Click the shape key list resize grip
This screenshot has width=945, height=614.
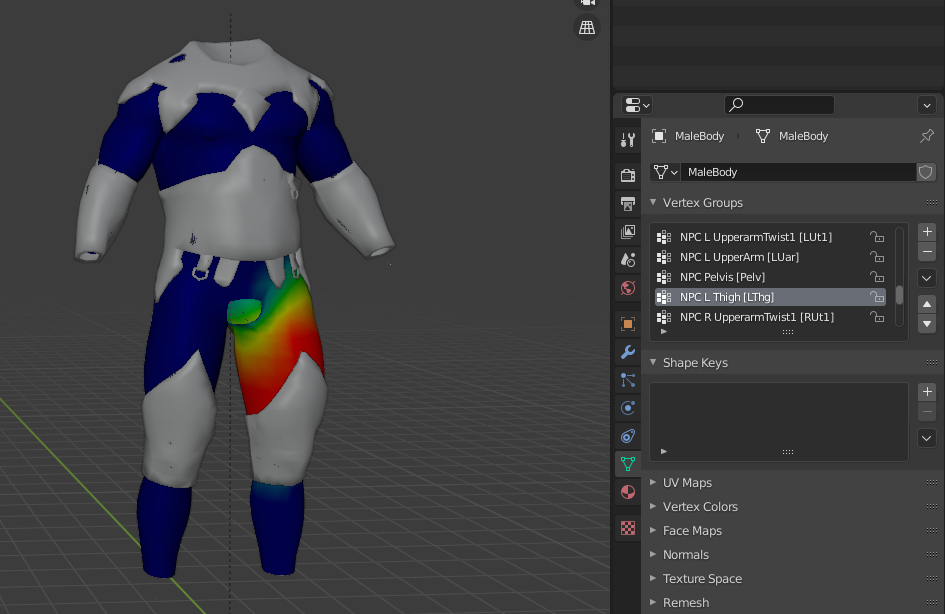coord(788,452)
